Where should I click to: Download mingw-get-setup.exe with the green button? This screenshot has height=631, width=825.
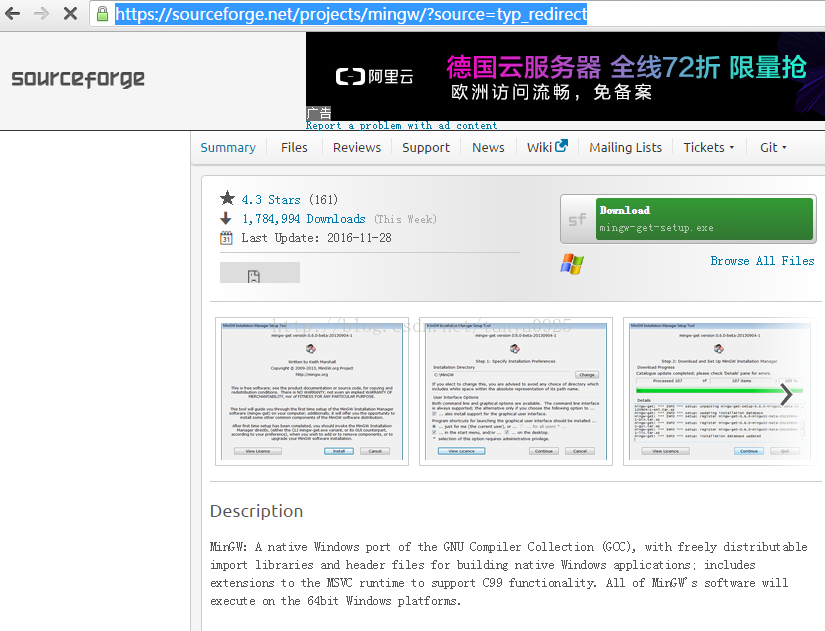tap(705, 219)
